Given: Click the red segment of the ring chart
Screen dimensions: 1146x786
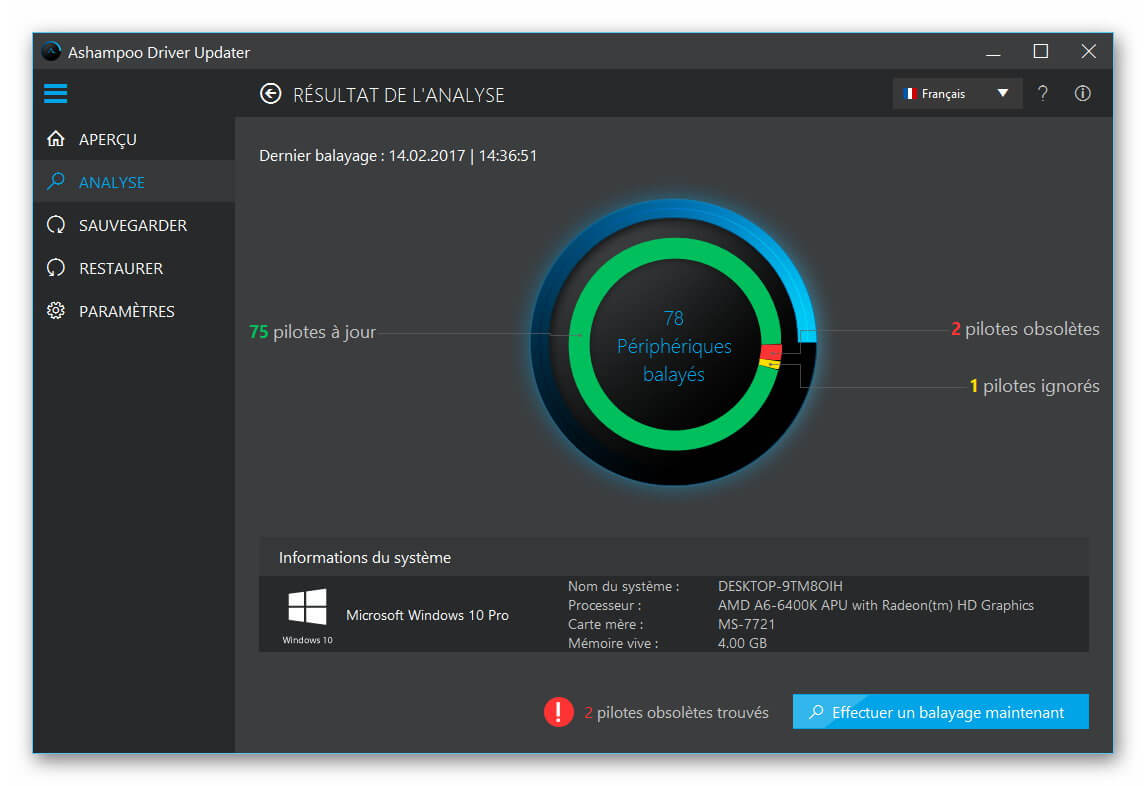Looking at the screenshot, I should pyautogui.click(x=771, y=352).
